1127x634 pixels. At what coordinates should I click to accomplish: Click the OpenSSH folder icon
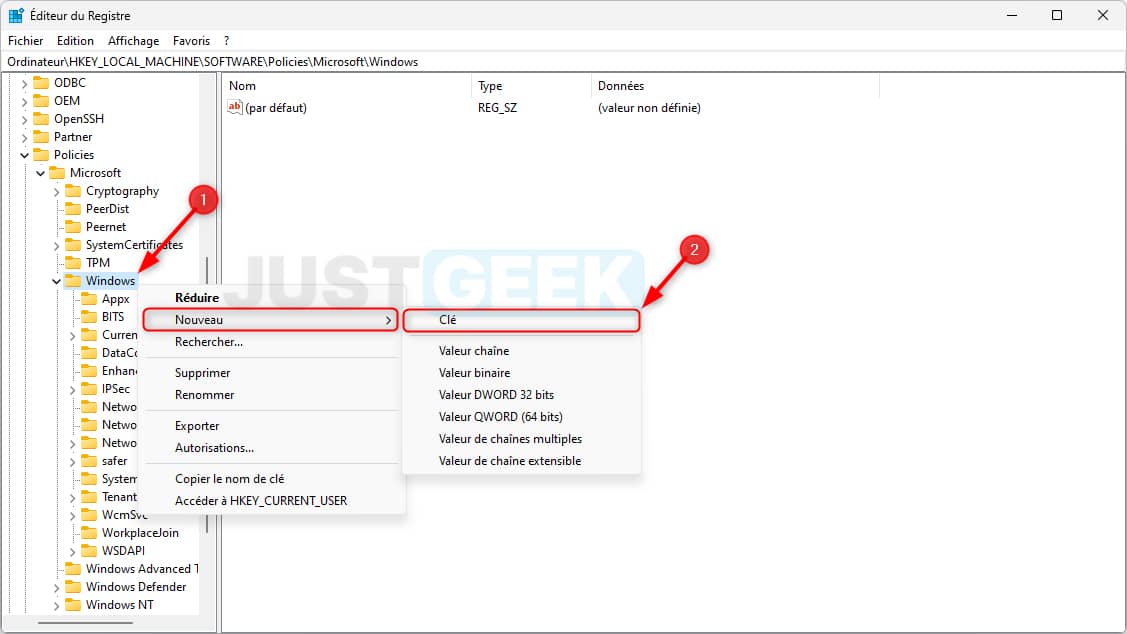(41, 119)
